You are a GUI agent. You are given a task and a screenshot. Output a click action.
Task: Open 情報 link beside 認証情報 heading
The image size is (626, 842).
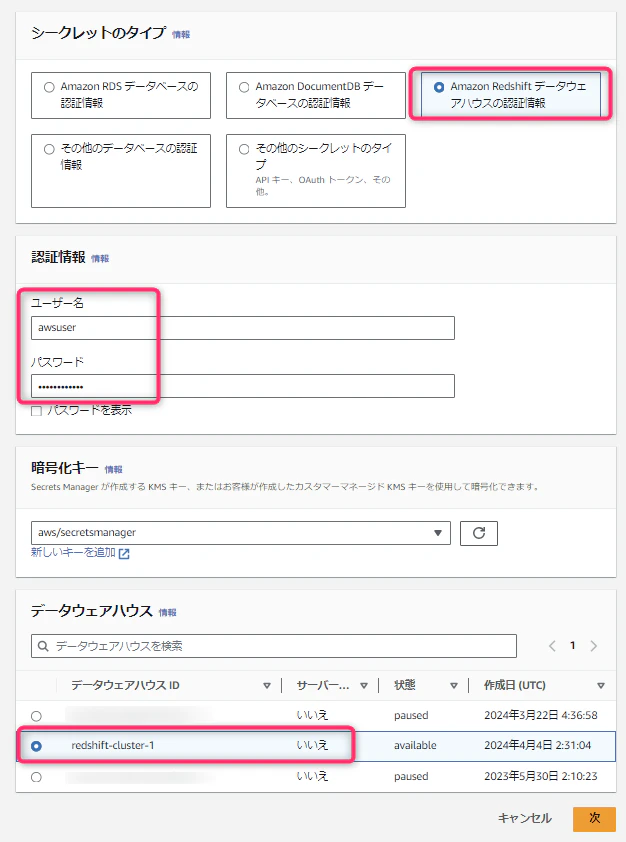[100, 259]
